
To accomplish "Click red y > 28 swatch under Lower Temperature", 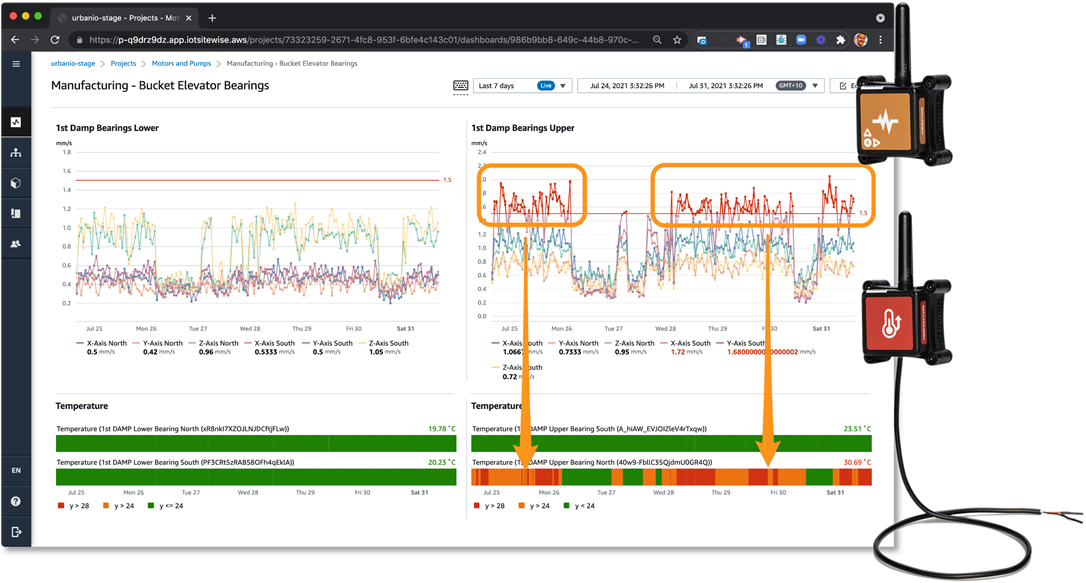I will (x=61, y=506).
